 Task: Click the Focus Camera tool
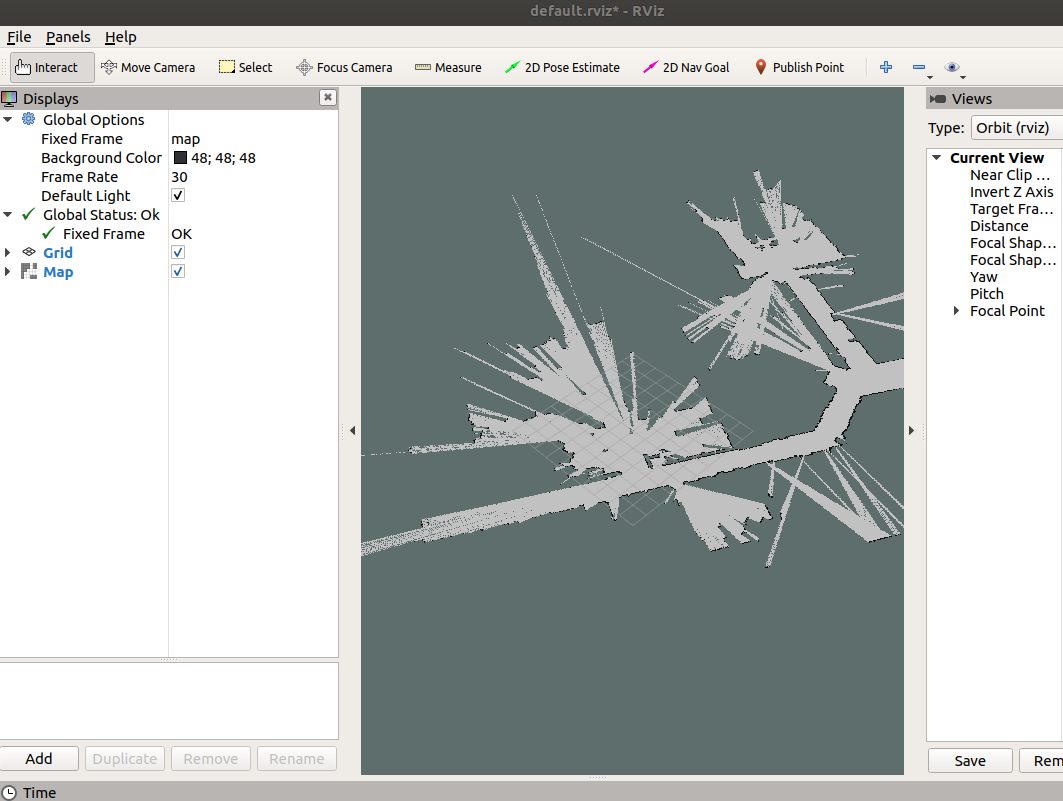pyautogui.click(x=344, y=67)
